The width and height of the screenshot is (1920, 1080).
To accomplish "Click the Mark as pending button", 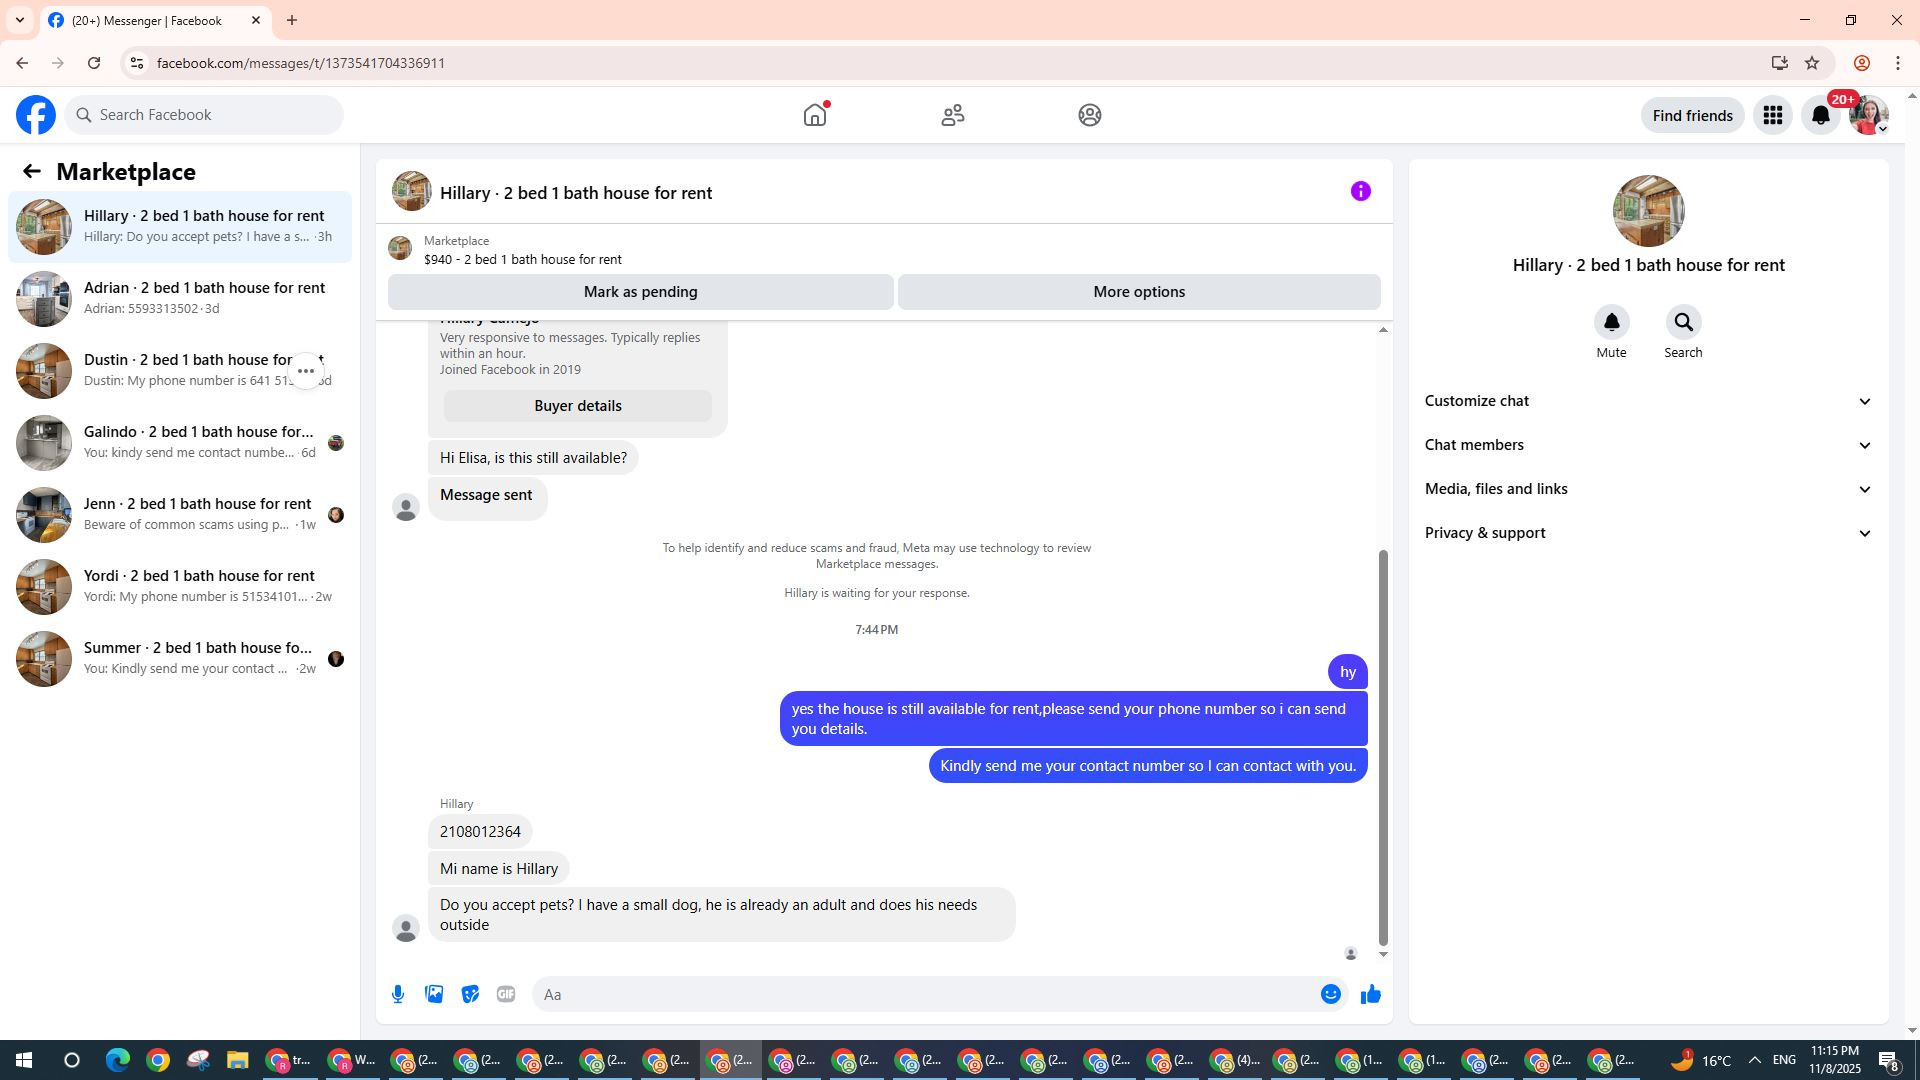I will [640, 292].
